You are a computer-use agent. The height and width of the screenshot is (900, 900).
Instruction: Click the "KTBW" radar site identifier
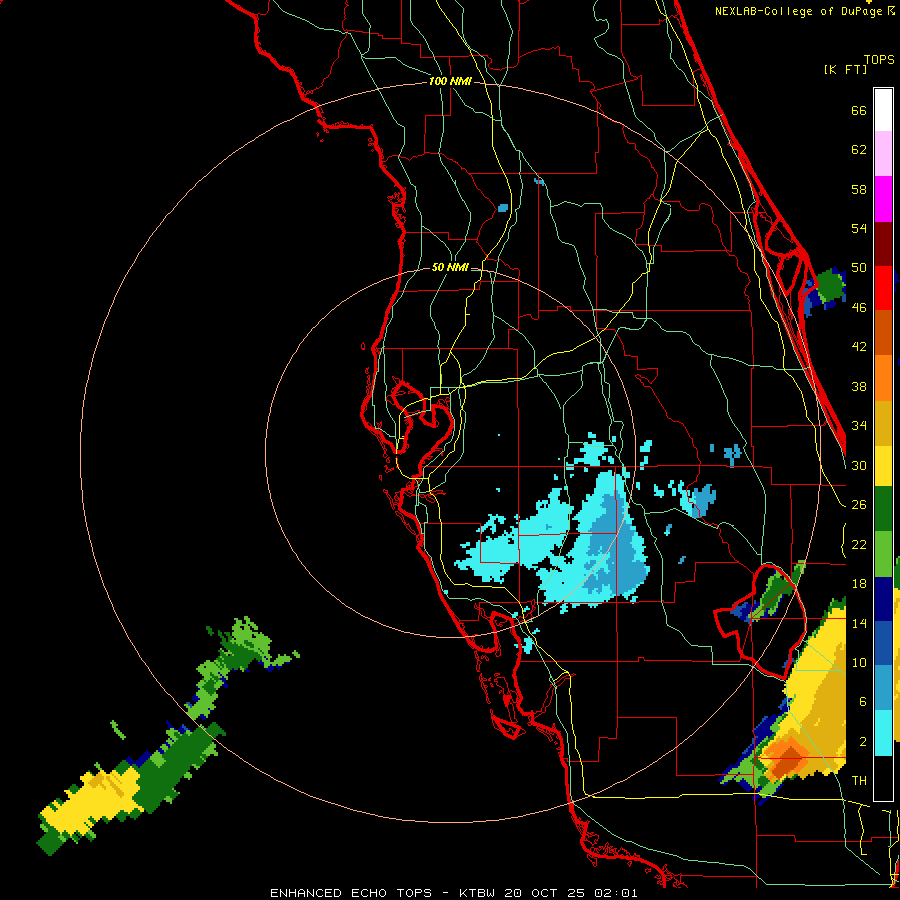tap(477, 893)
